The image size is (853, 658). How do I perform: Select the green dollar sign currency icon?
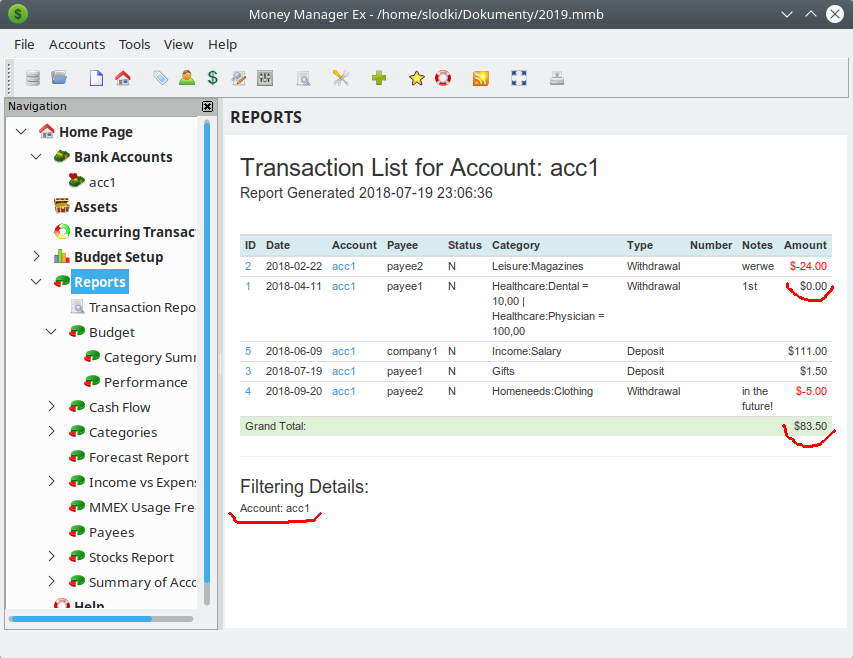coord(213,78)
